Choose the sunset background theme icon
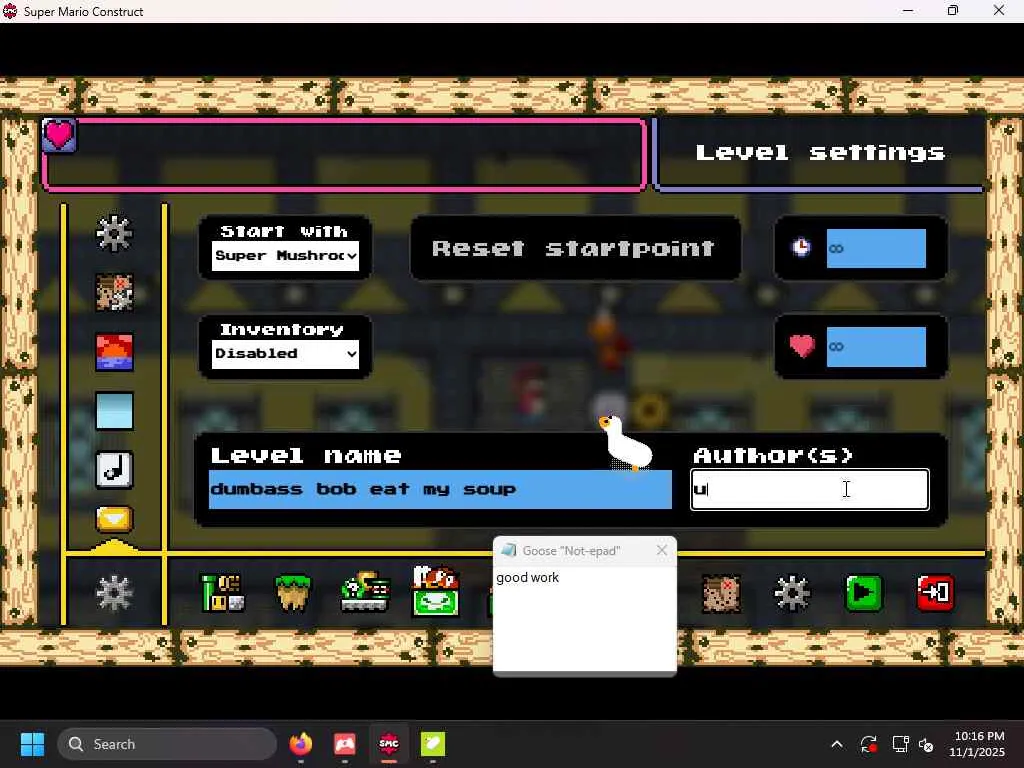1024x768 pixels. [x=114, y=351]
